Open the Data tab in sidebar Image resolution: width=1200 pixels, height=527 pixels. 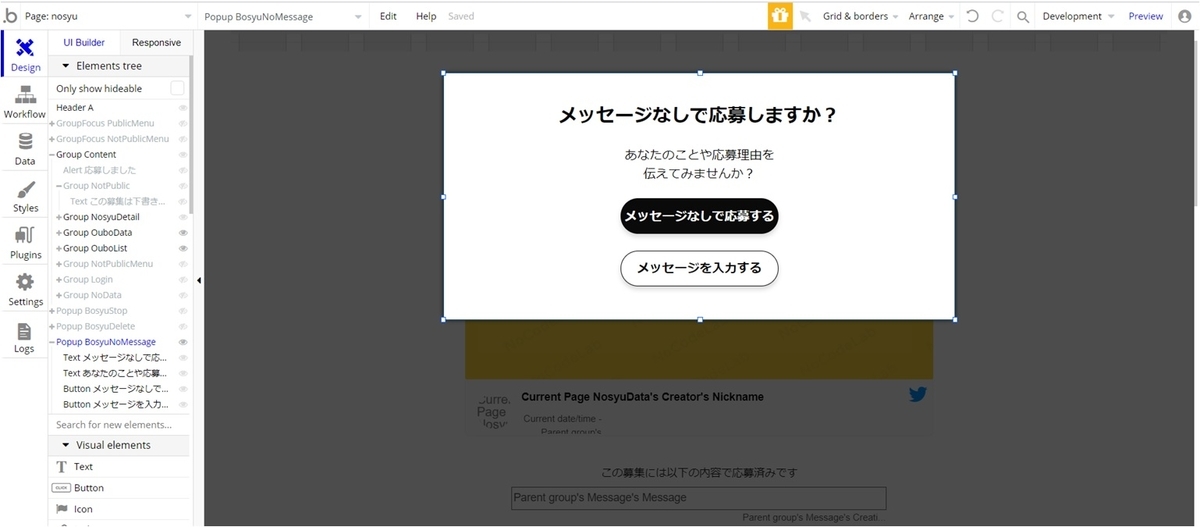click(x=25, y=150)
